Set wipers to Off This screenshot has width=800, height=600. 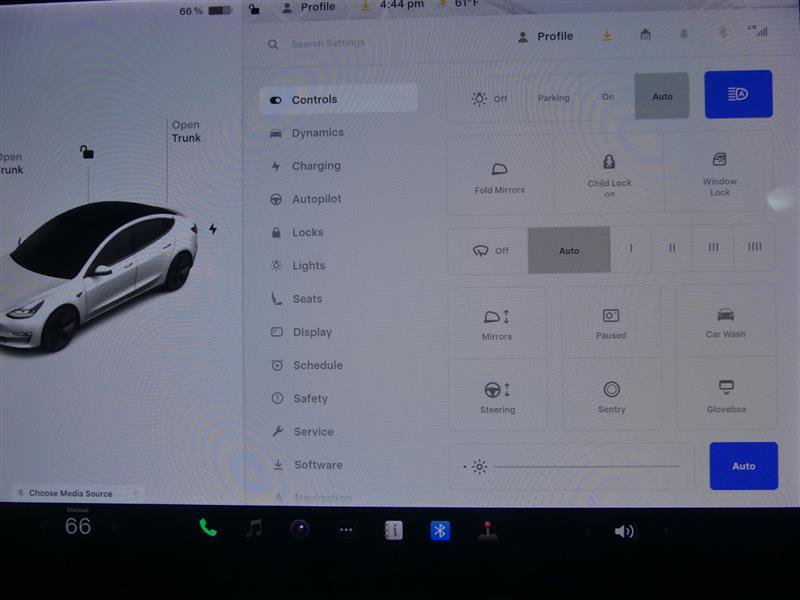pos(494,250)
